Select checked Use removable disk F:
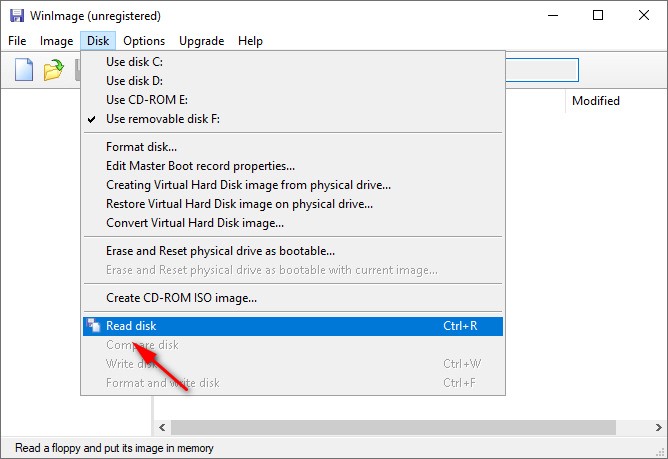This screenshot has width=668, height=459. point(293,119)
